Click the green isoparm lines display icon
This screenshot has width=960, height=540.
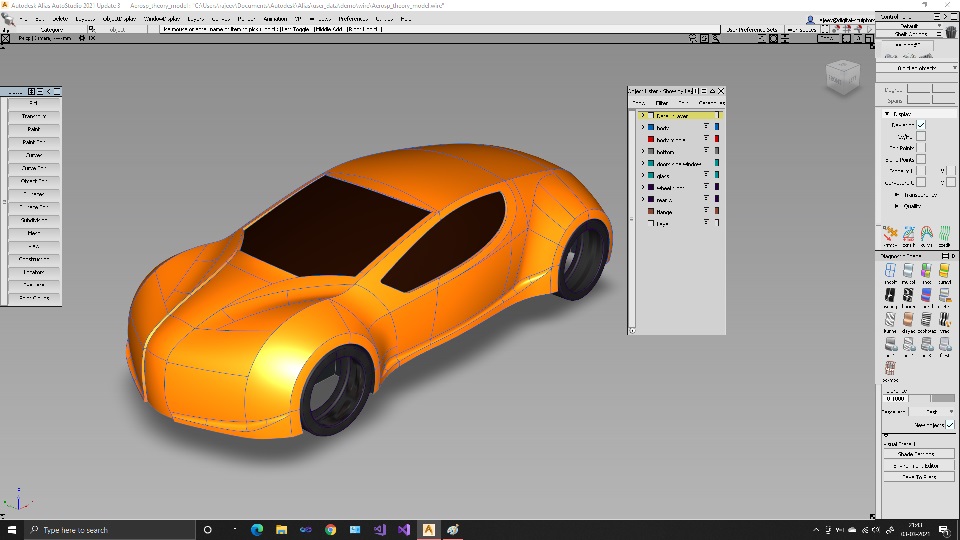point(945,234)
